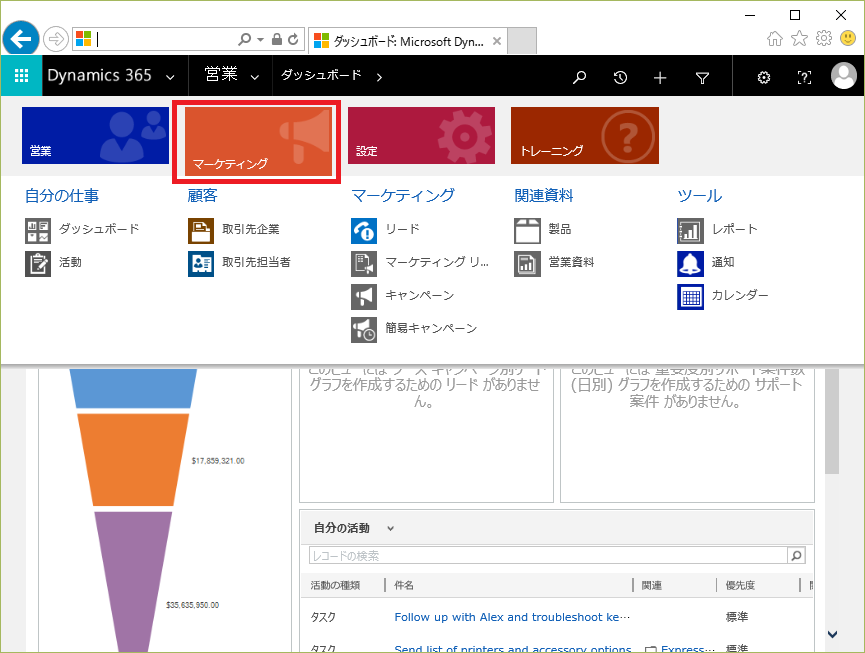Viewport: 865px width, 653px height.
Task: Open the カレンダー icon
Action: [691, 297]
